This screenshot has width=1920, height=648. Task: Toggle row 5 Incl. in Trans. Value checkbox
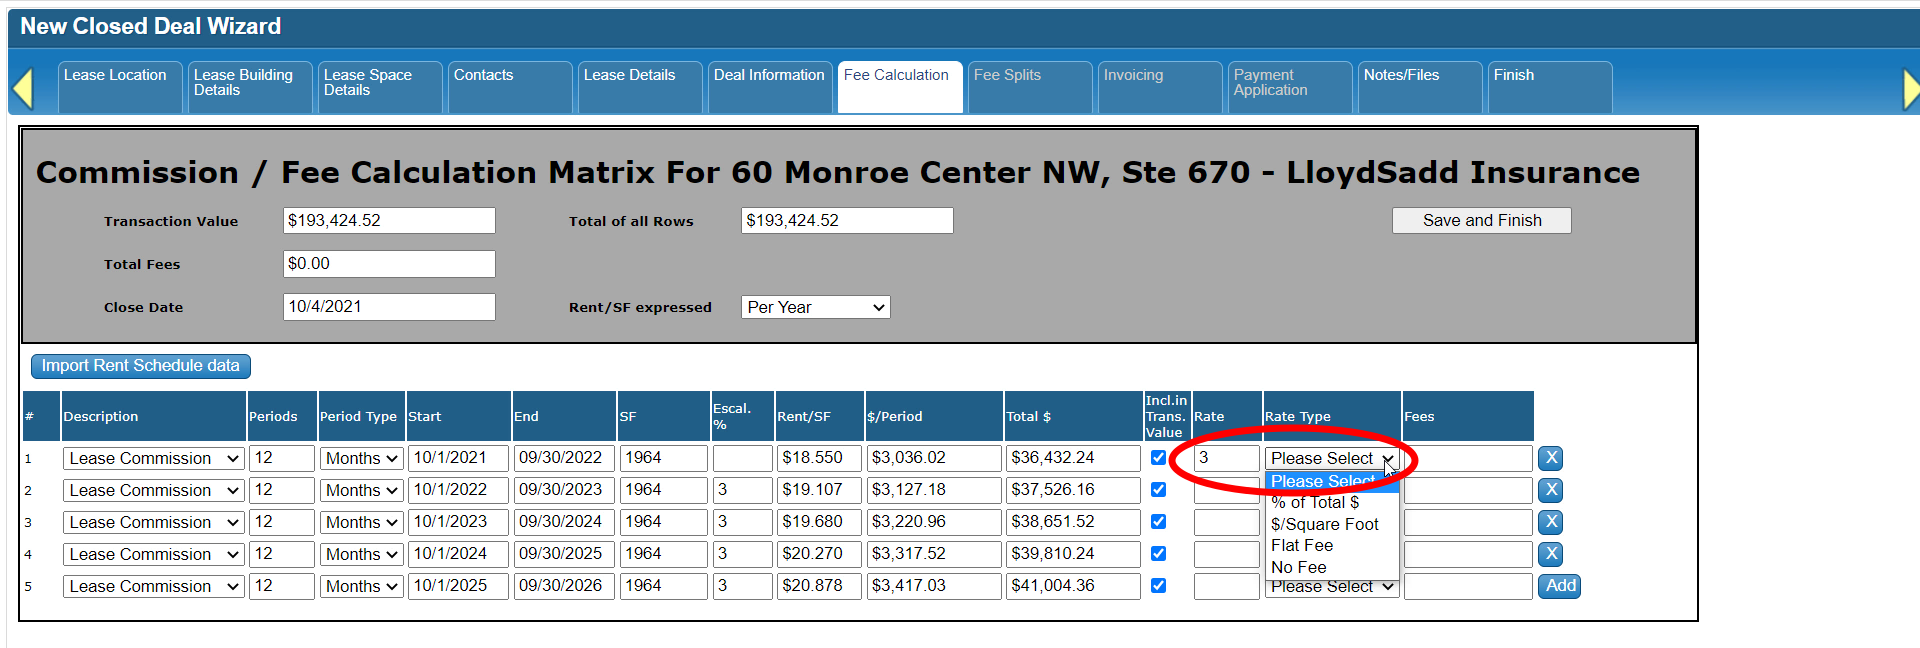click(x=1158, y=586)
